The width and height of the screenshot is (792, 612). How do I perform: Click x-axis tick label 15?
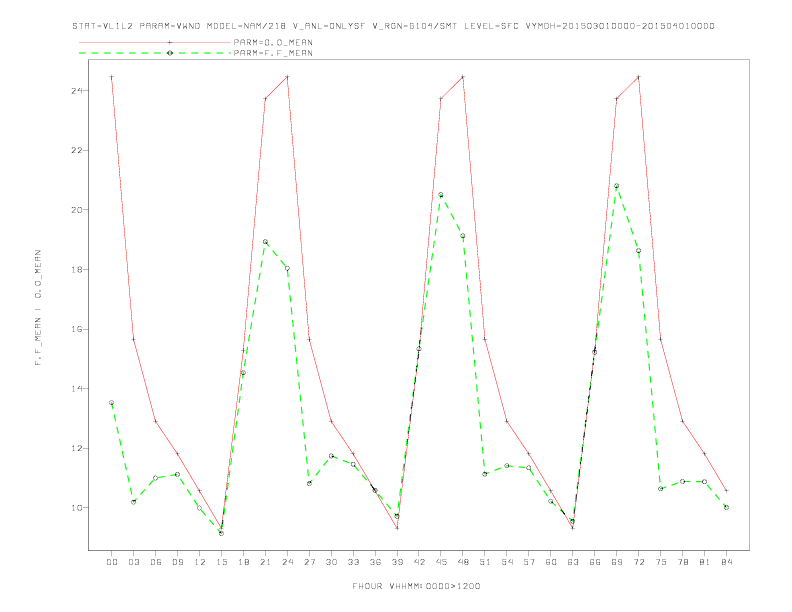(221, 562)
